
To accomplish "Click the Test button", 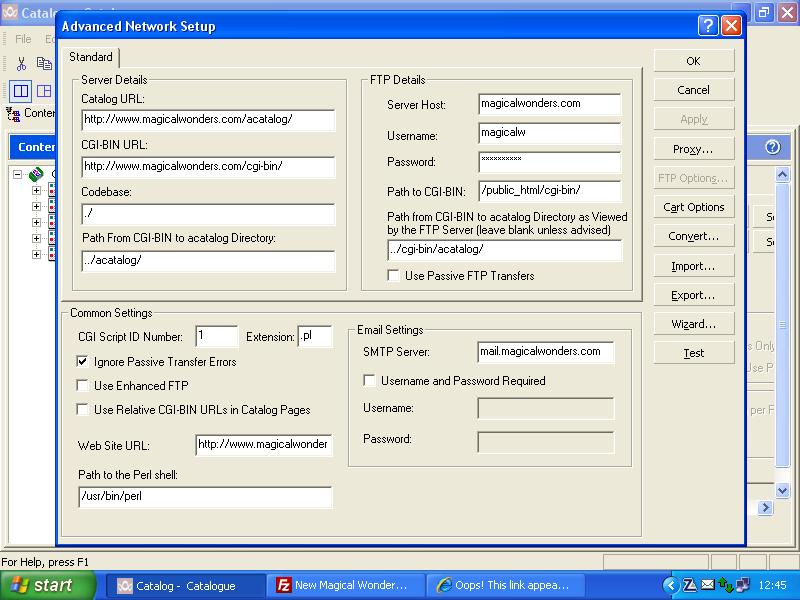I will pos(693,353).
